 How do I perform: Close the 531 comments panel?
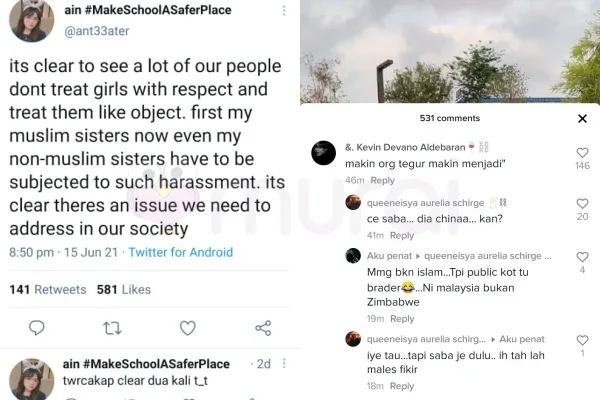583,118
